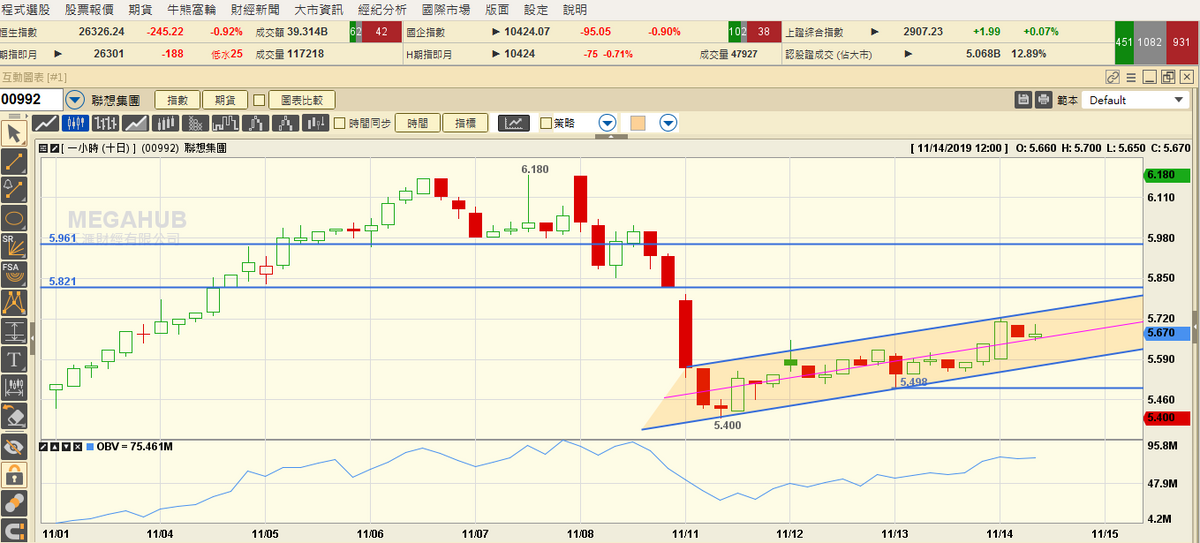Switch to line chart type
1200x543 pixels.
coord(45,123)
